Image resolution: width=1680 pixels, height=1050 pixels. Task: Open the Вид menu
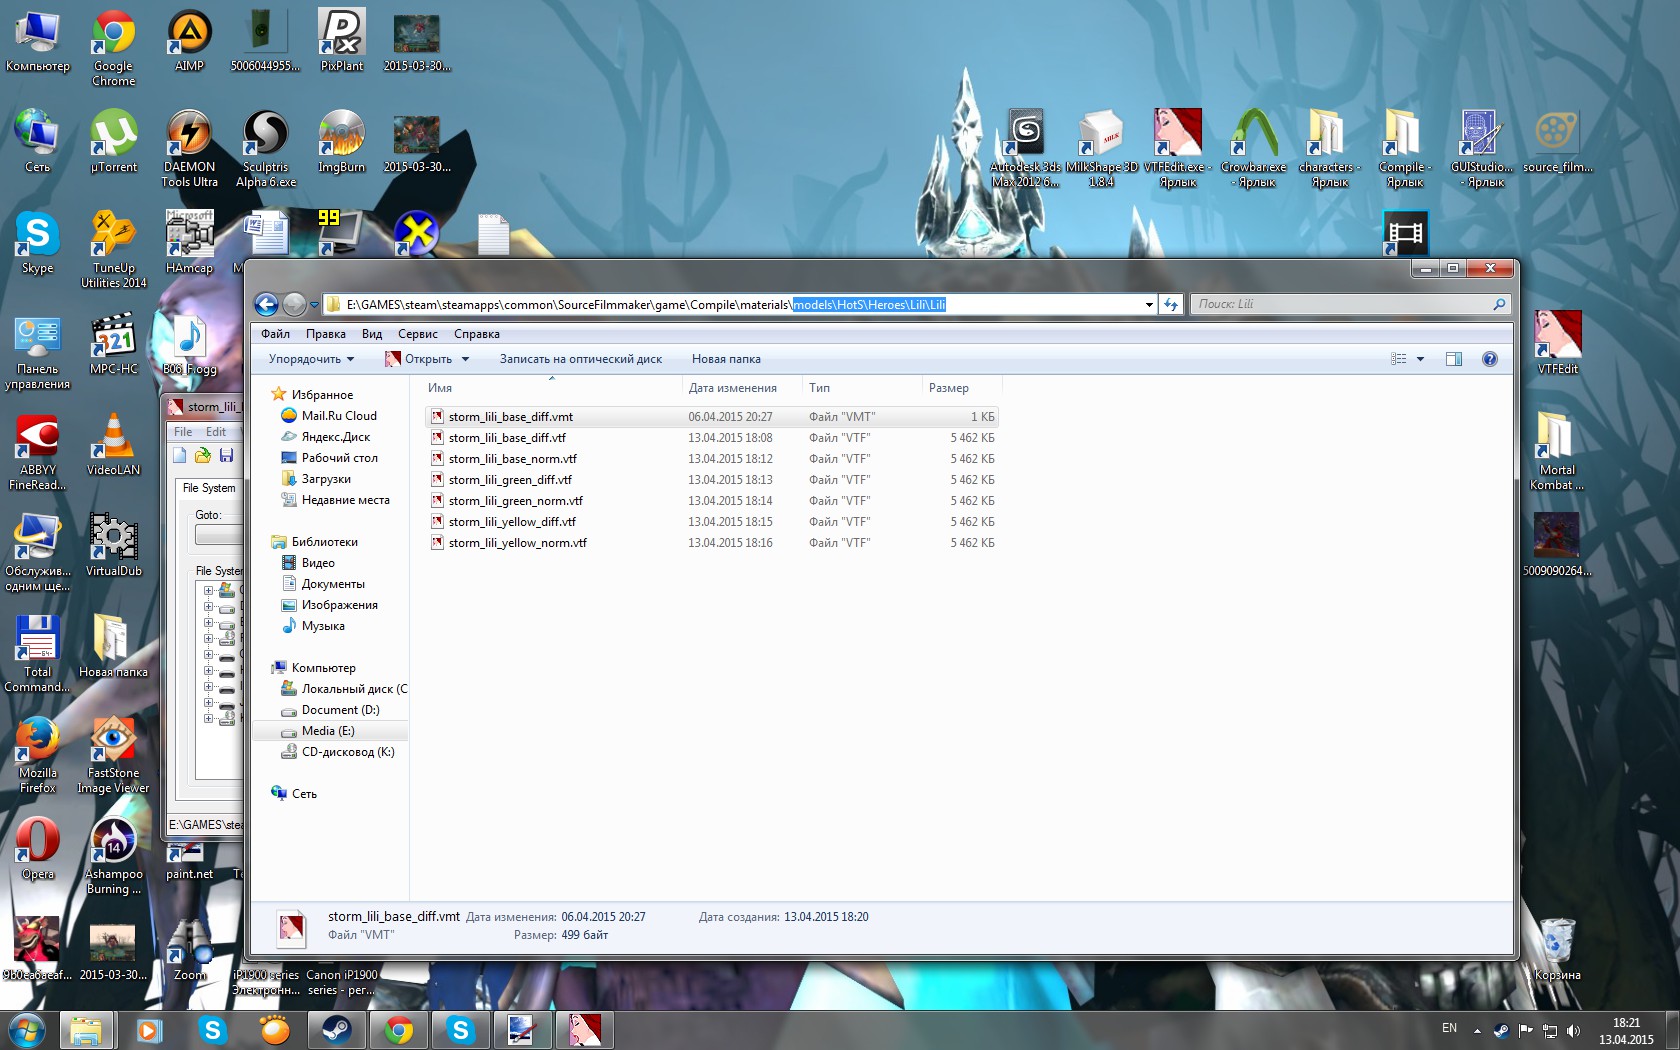click(x=372, y=334)
